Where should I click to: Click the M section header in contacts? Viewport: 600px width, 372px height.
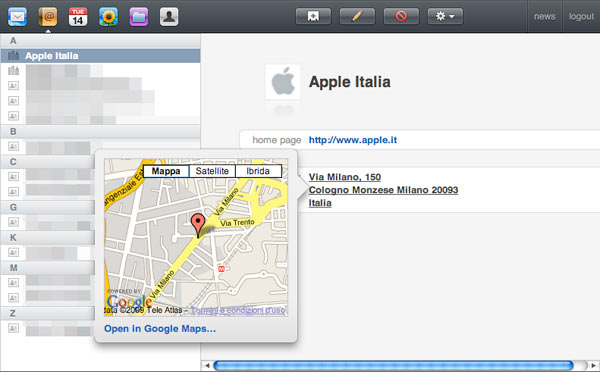tap(47, 268)
